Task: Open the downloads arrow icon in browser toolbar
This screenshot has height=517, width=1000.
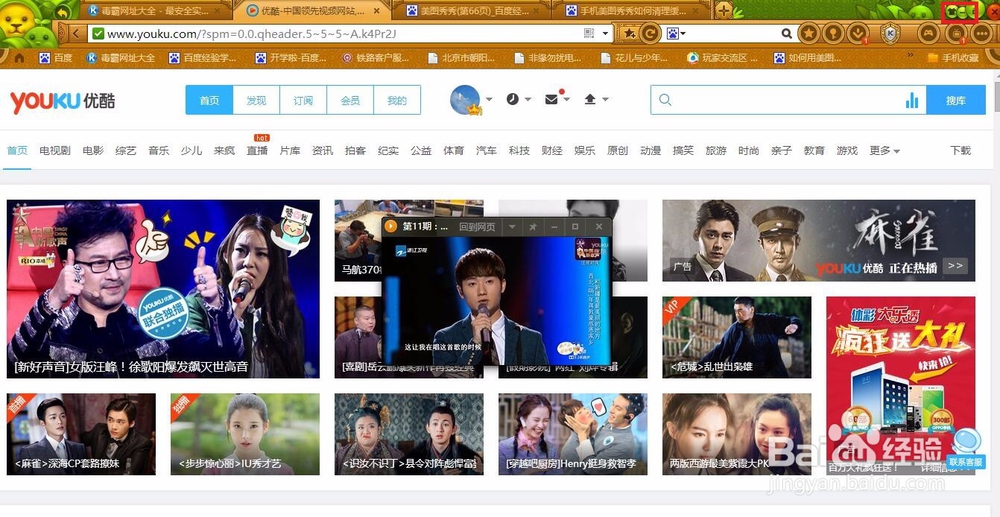Action: tap(859, 33)
